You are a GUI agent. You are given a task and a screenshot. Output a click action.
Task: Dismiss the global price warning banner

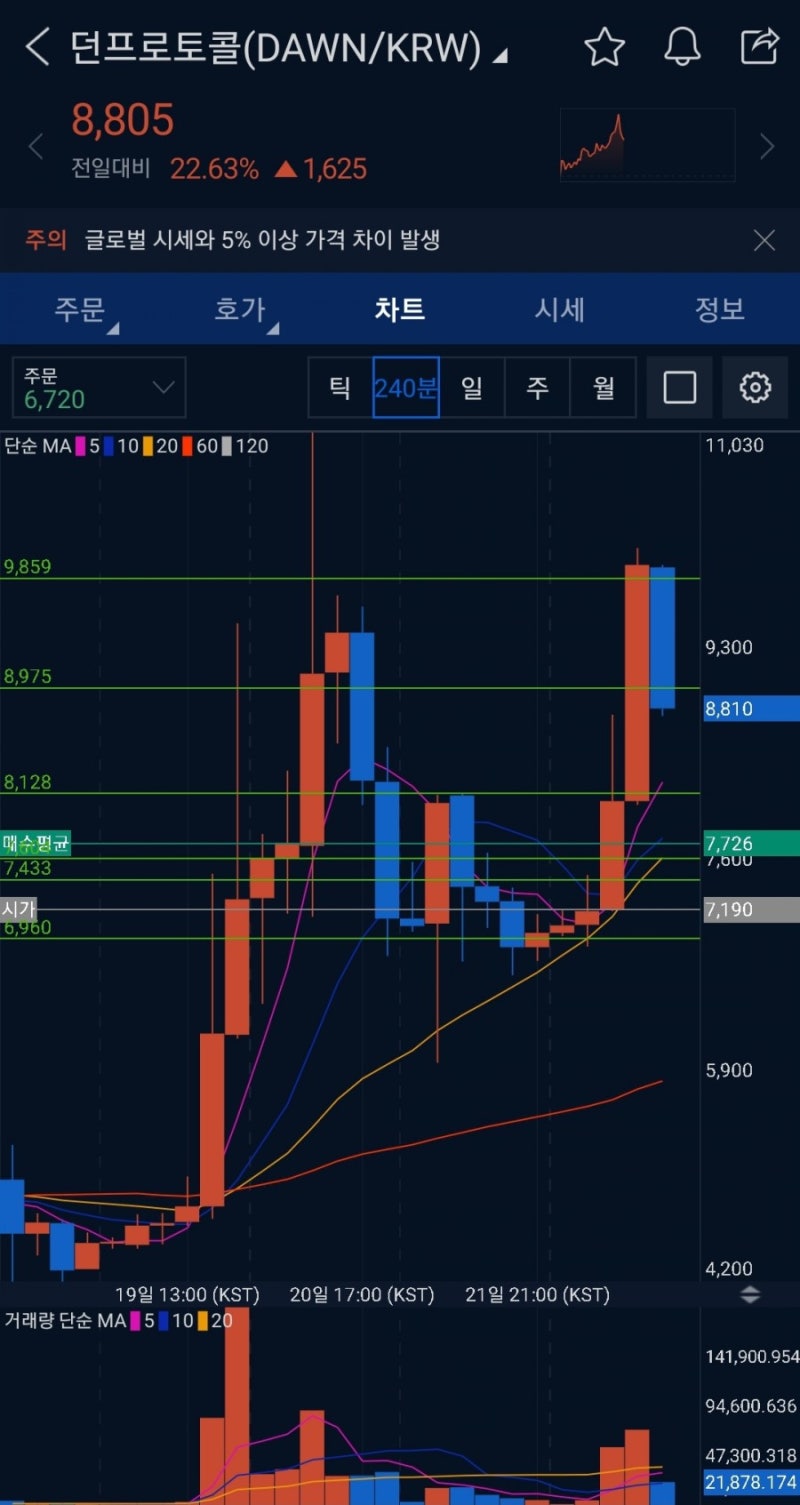click(764, 240)
